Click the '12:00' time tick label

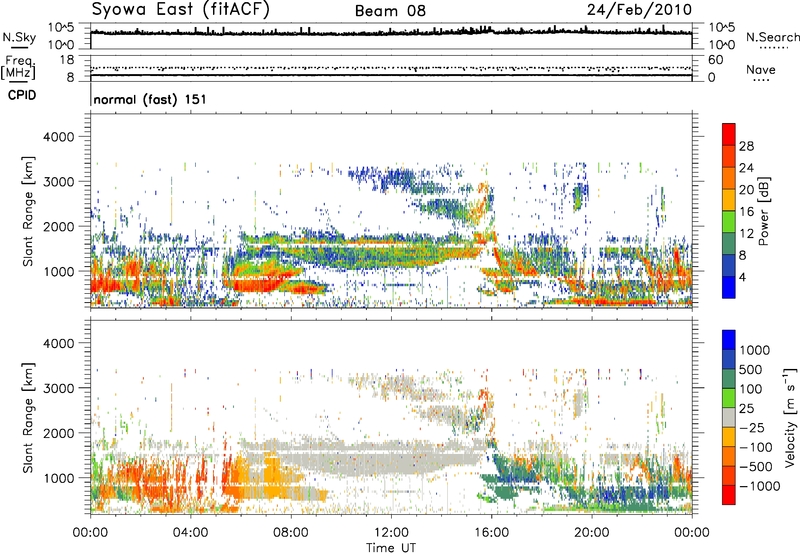(x=391, y=533)
